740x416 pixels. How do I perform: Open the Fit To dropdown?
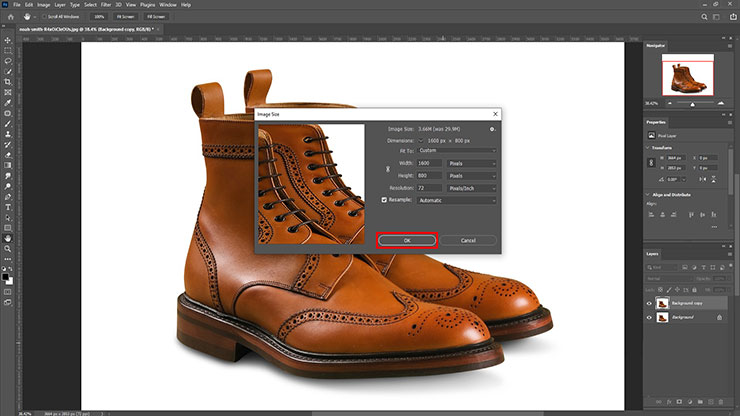coord(457,151)
